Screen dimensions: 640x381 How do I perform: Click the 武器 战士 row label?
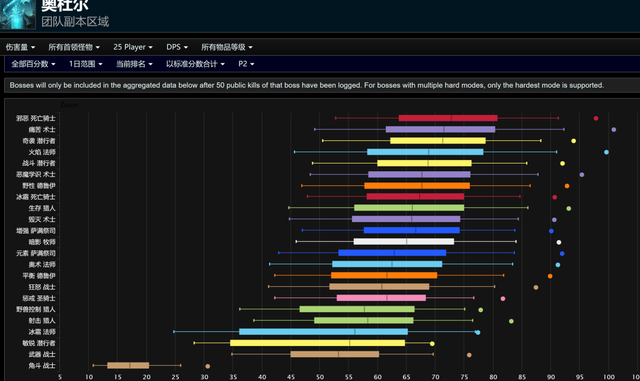point(42,354)
